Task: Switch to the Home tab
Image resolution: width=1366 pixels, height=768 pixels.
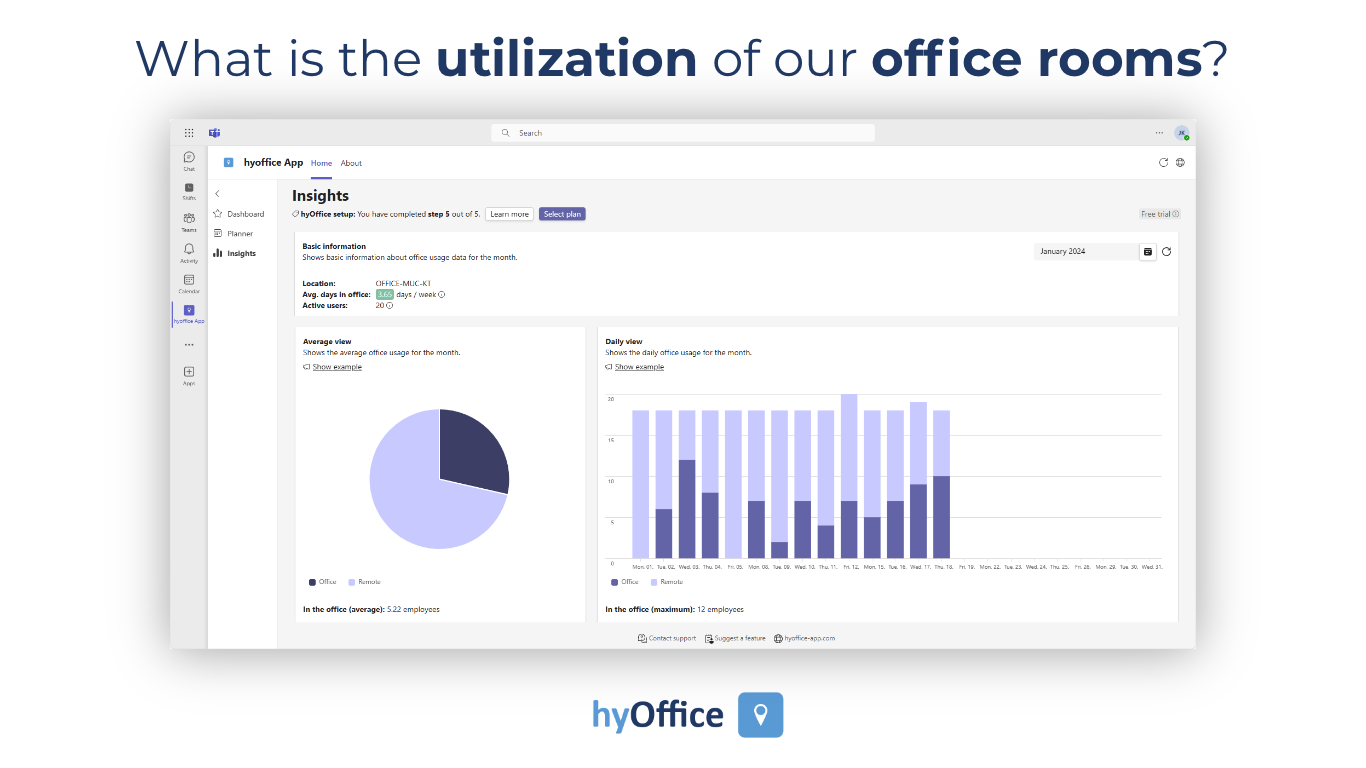Action: click(321, 163)
